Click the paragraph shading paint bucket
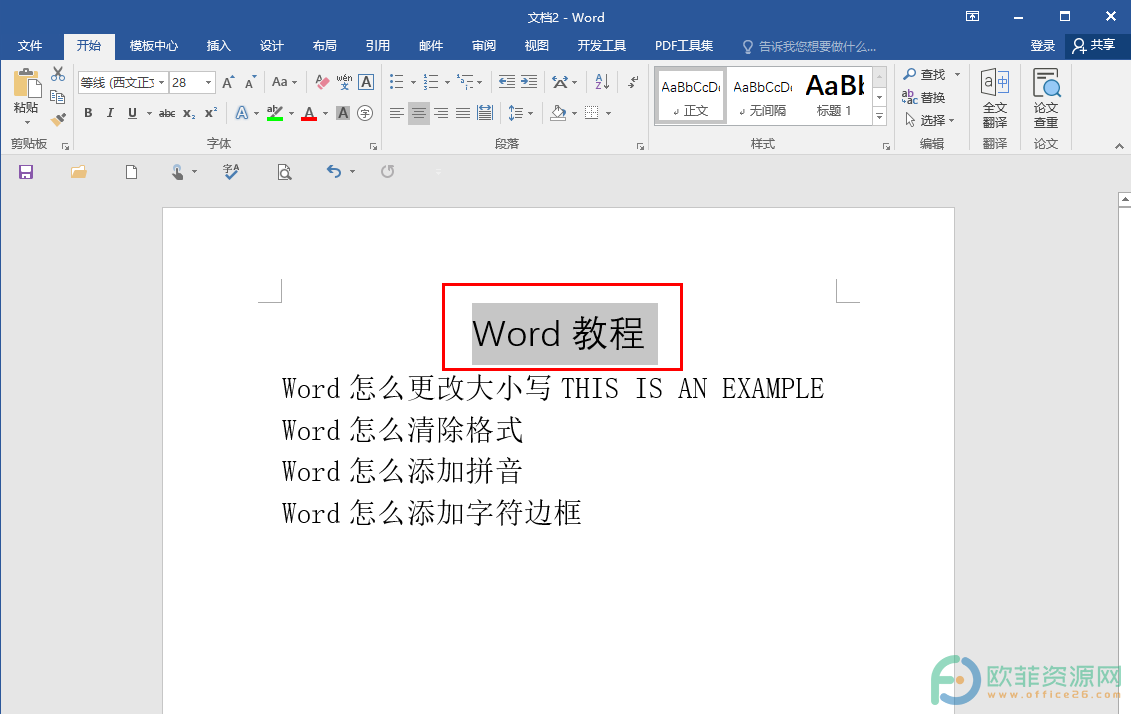The height and width of the screenshot is (714, 1131). [558, 113]
